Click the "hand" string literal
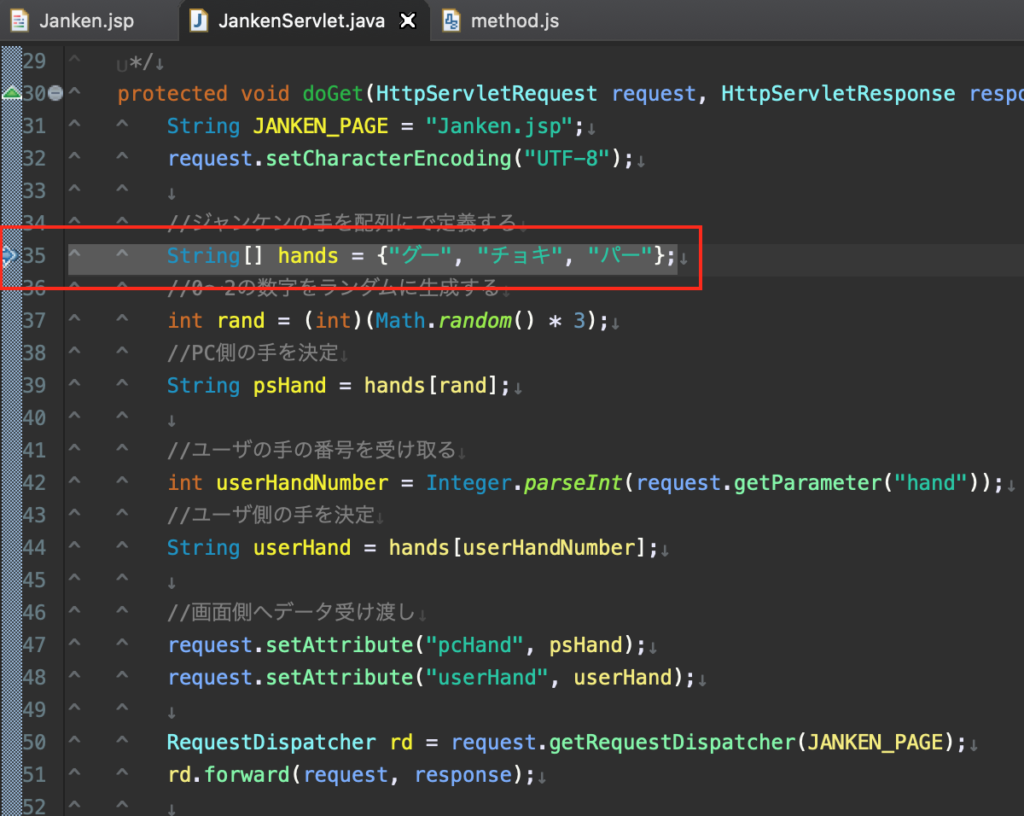 click(x=931, y=483)
